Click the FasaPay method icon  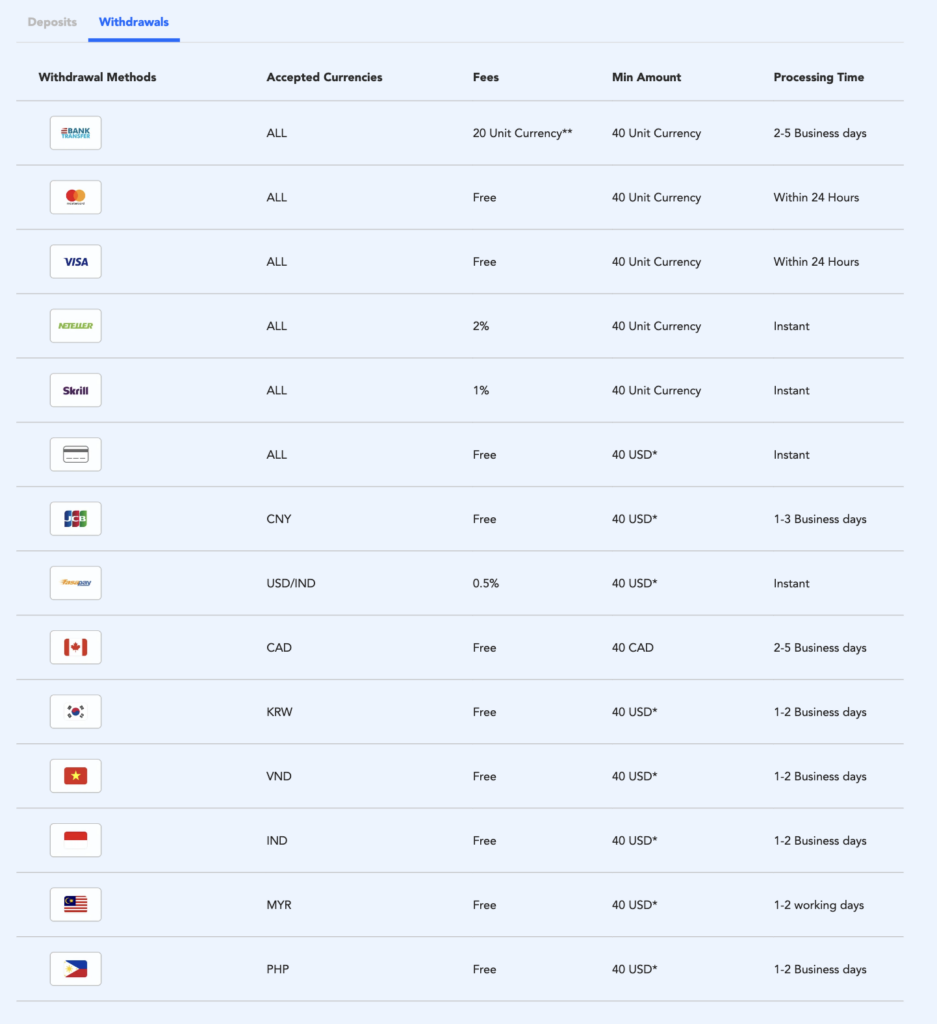(76, 583)
